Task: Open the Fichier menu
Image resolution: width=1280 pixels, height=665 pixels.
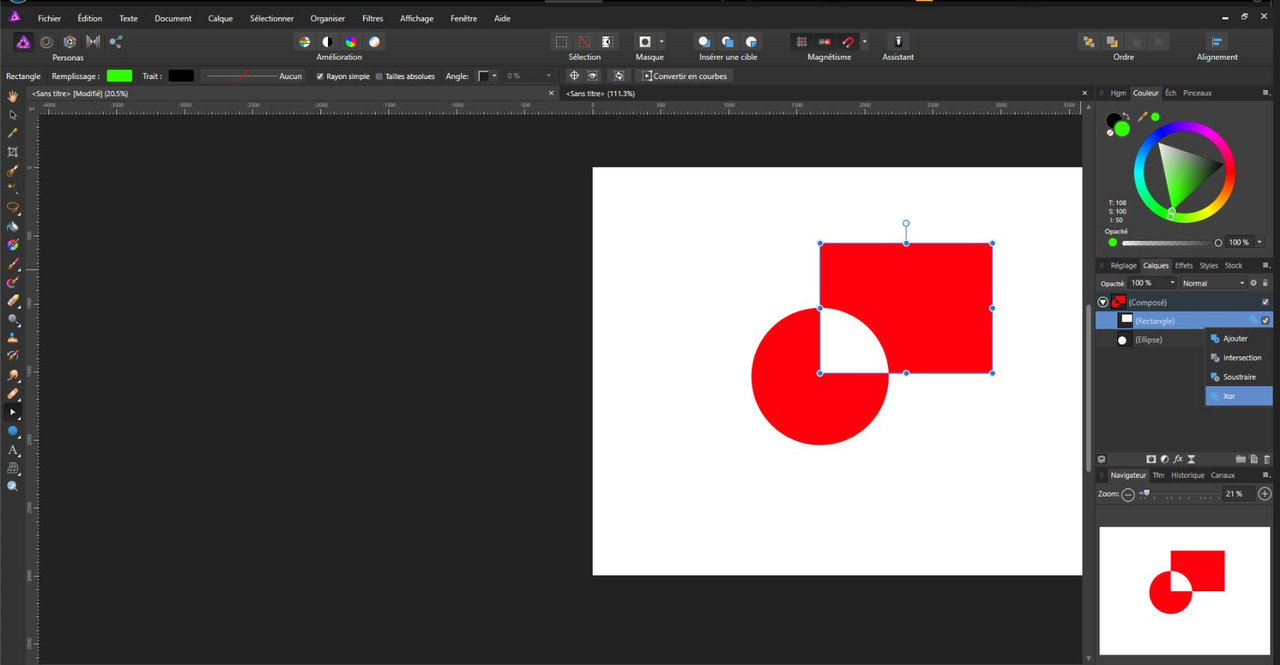Action: pos(49,18)
